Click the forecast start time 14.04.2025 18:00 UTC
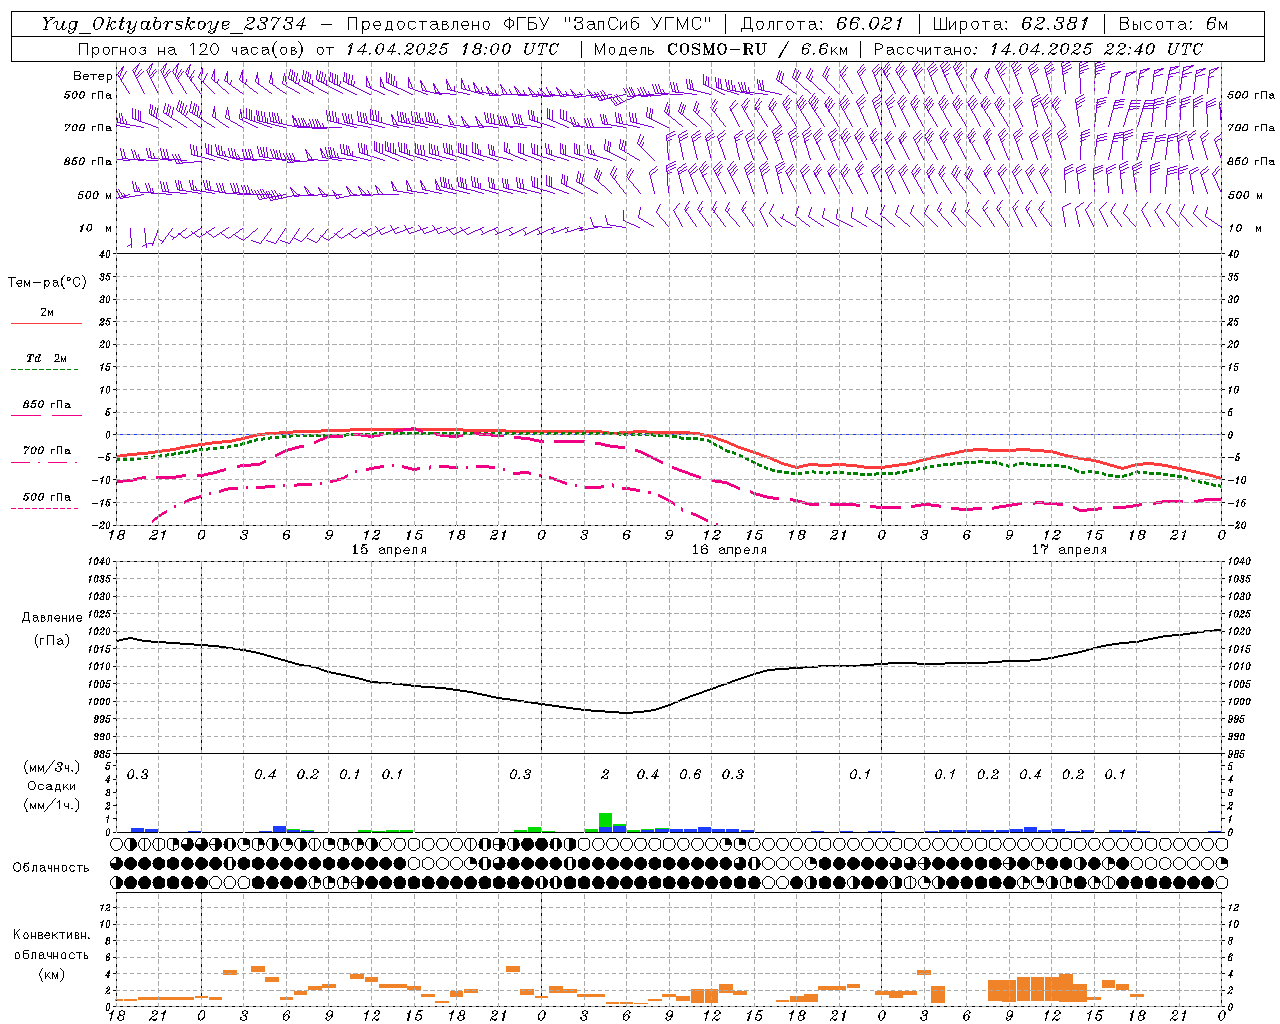 pyautogui.click(x=452, y=49)
